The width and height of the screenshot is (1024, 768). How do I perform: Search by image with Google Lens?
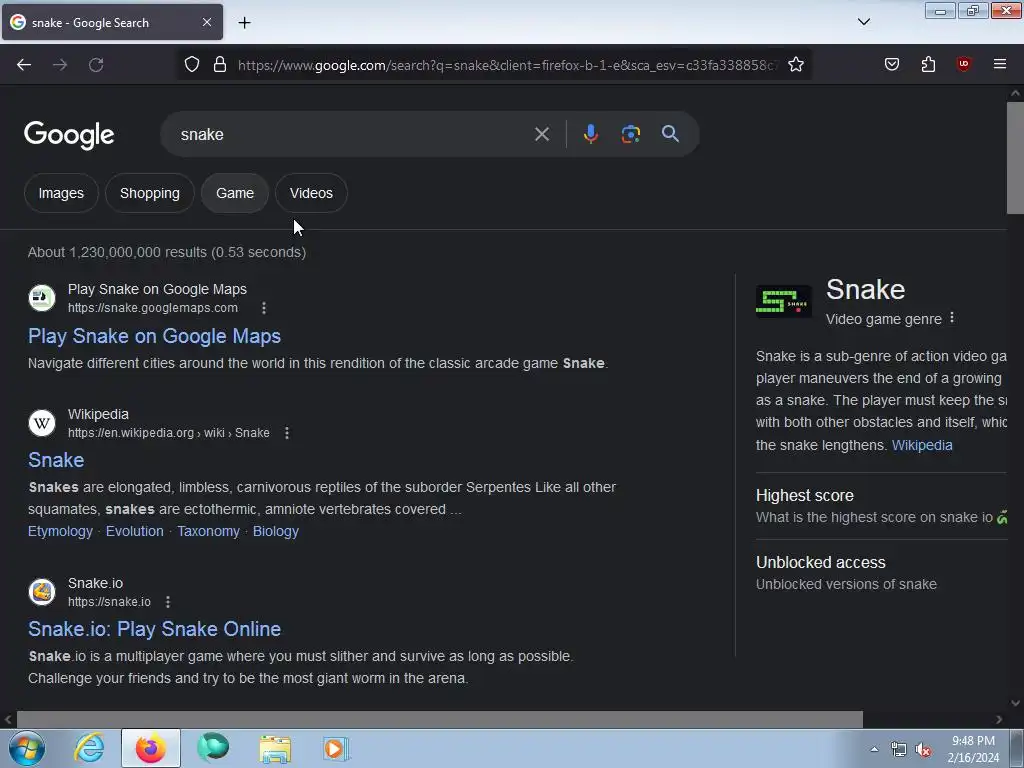coord(630,134)
